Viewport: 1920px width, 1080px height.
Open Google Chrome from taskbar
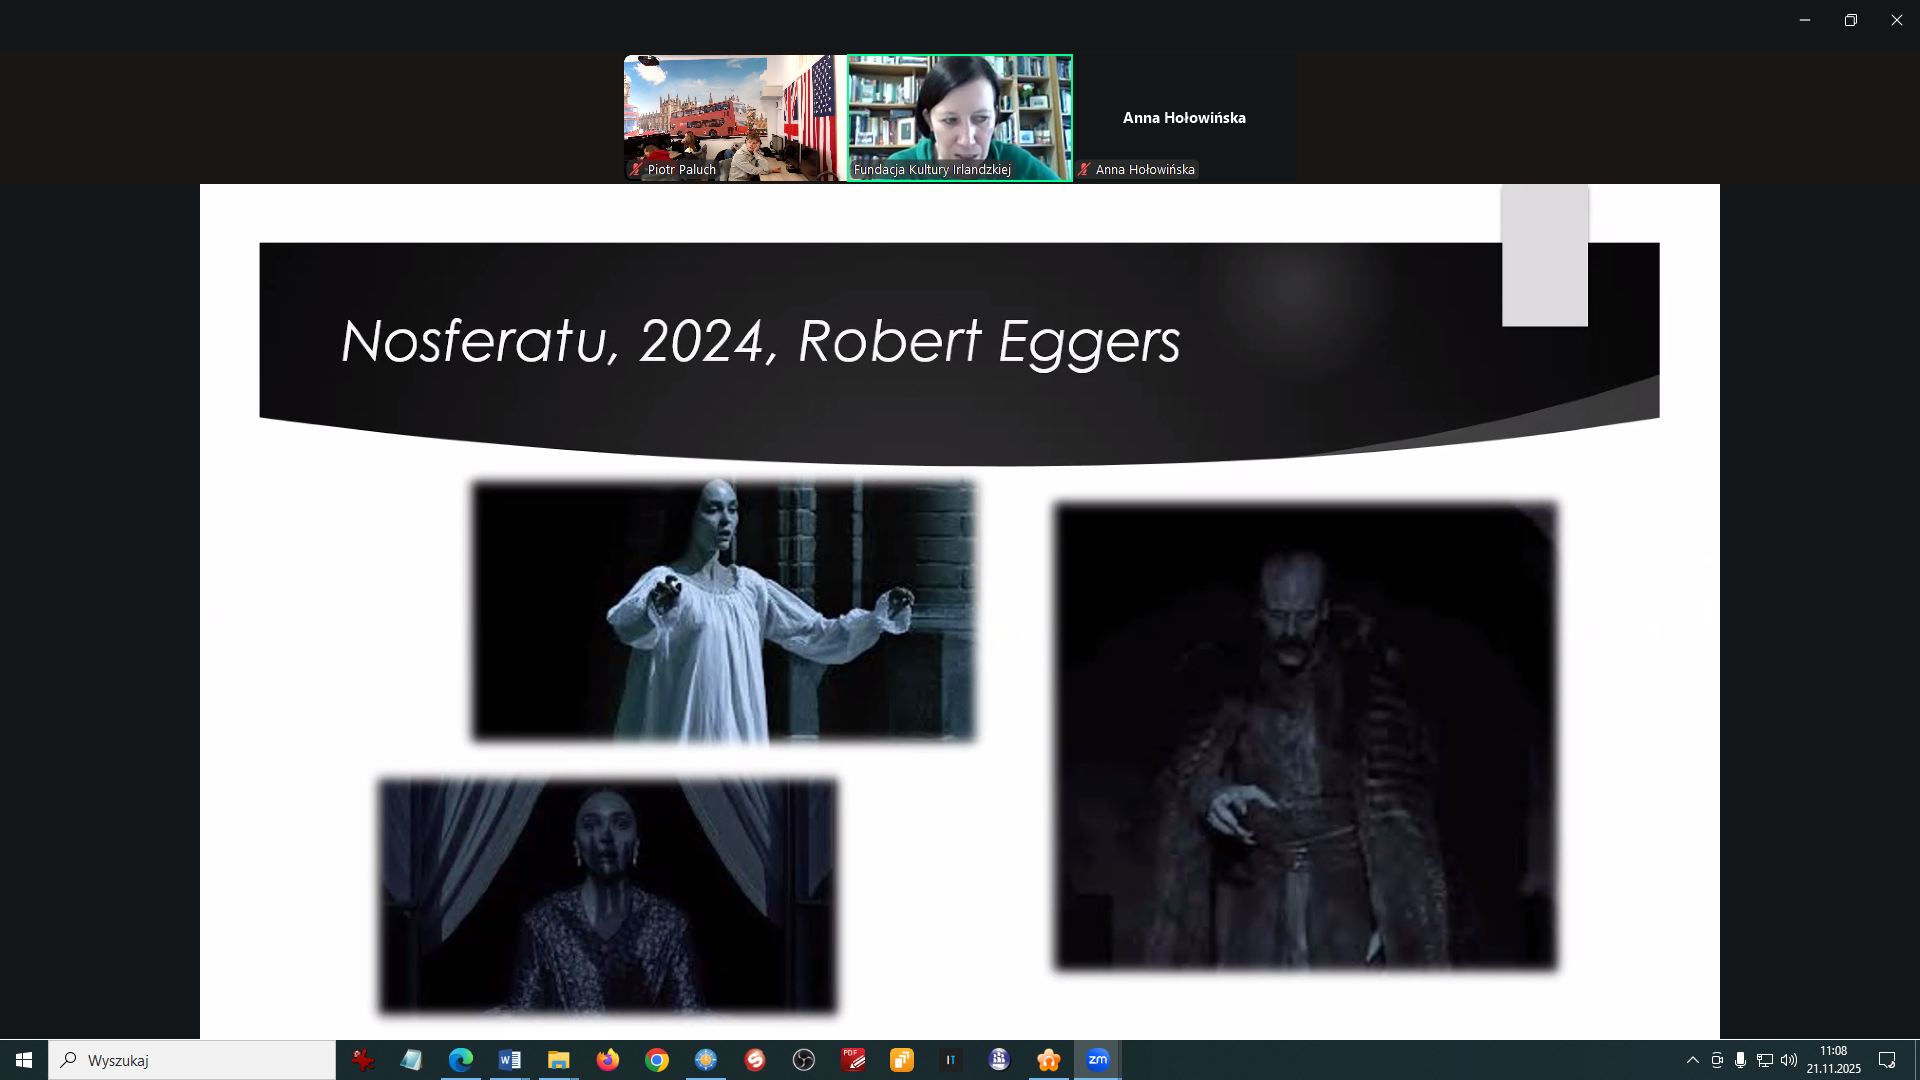pyautogui.click(x=657, y=1060)
